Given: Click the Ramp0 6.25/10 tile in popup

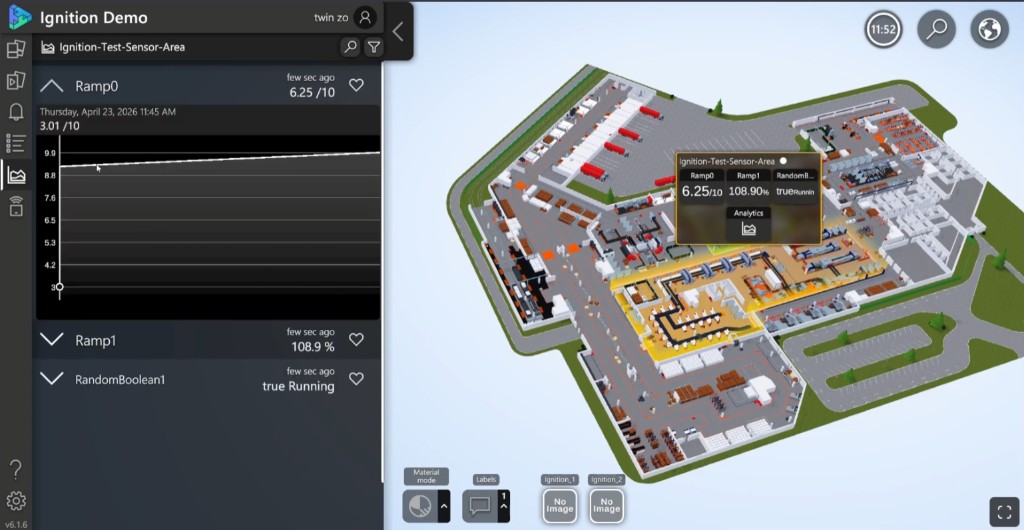Looking at the screenshot, I should click(x=702, y=186).
